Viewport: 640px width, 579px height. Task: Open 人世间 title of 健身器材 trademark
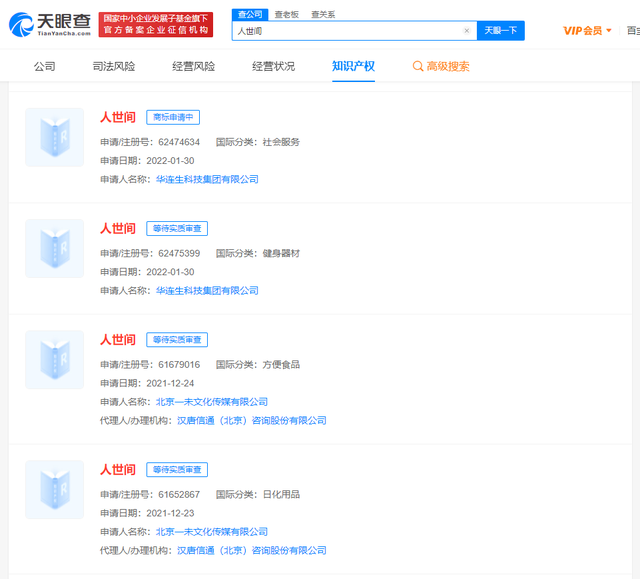[118, 228]
